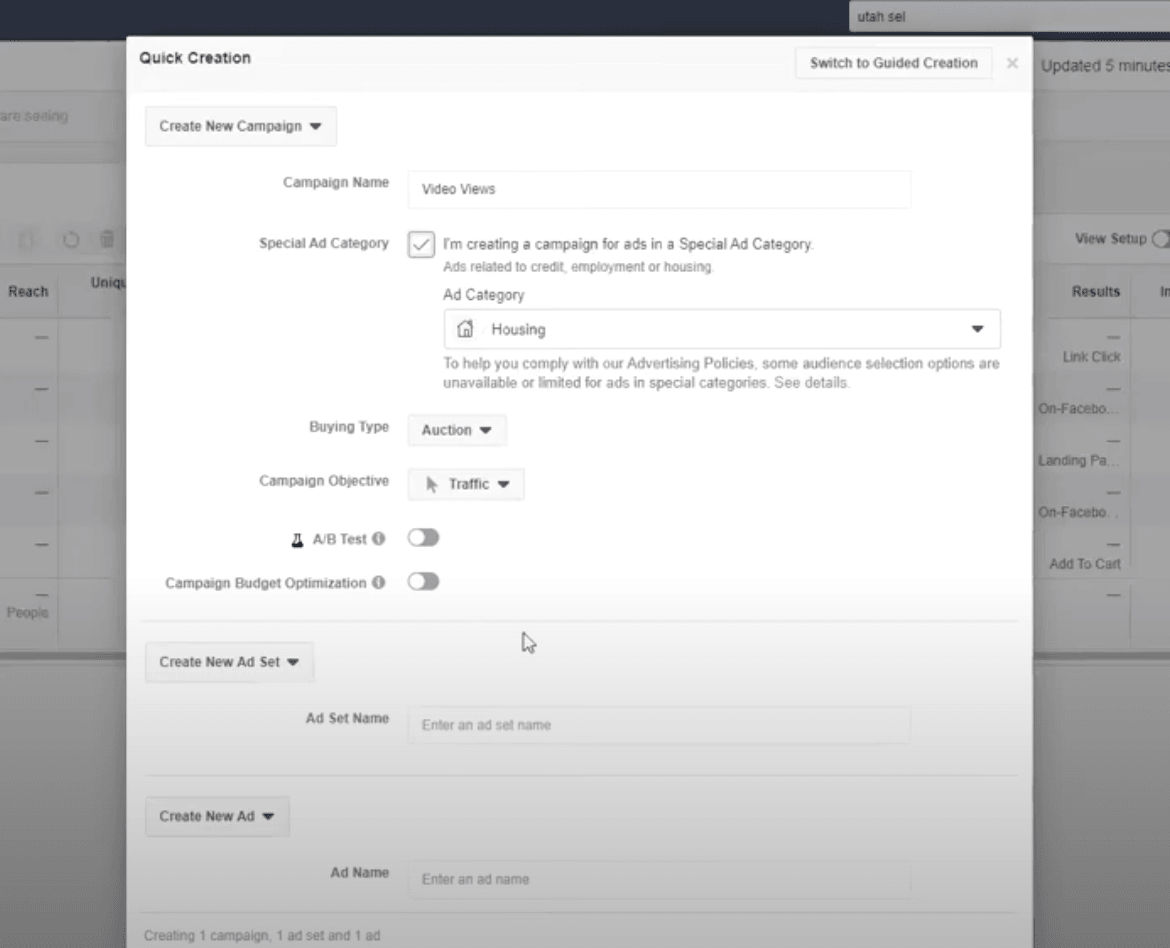Enable Campaign Budget Optimization switch

423,581
